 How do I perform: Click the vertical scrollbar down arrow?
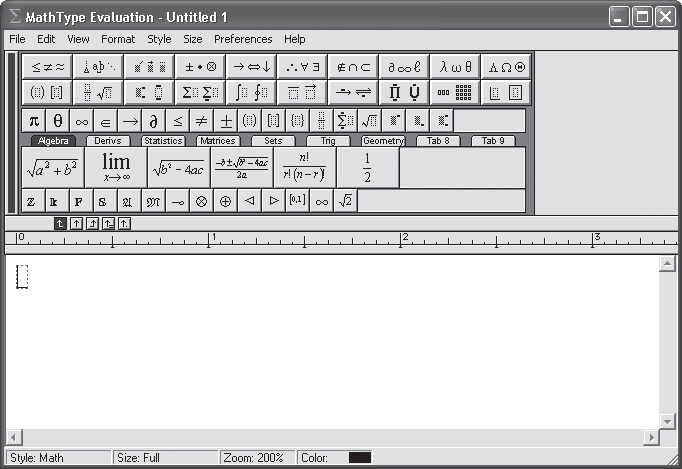coord(666,420)
